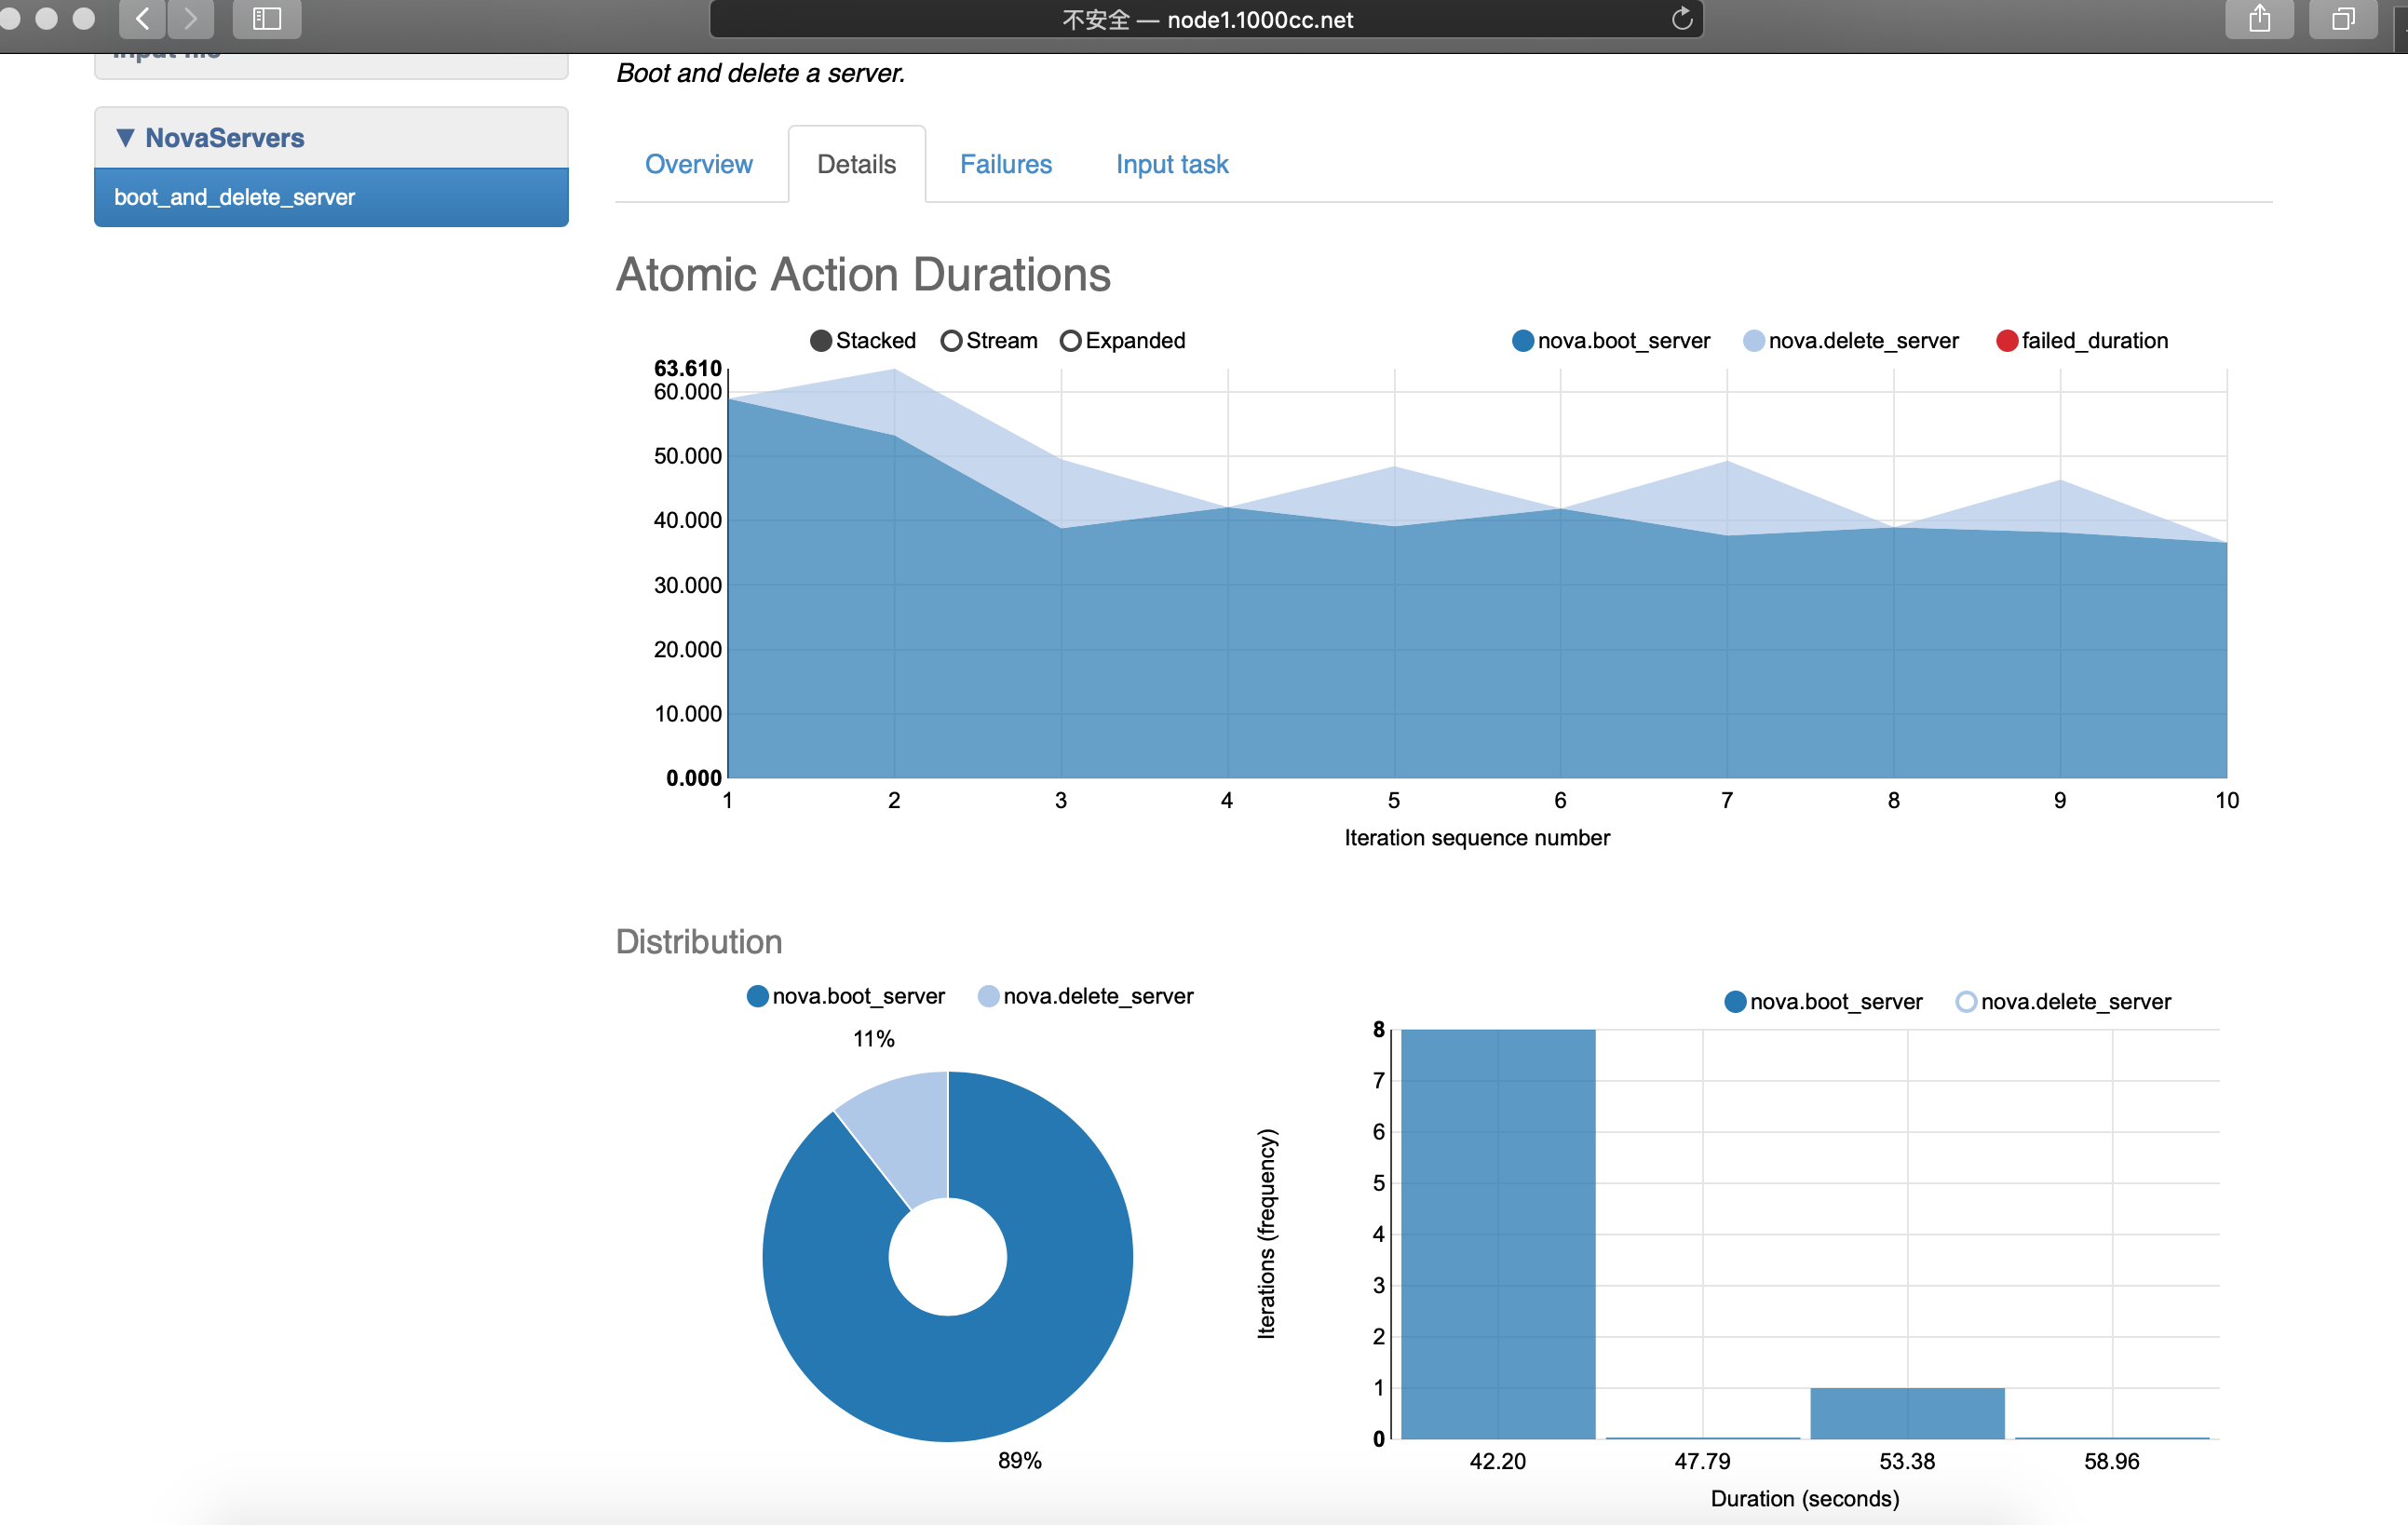
Task: Collapse the NovaServers group triangle
Action: click(125, 138)
